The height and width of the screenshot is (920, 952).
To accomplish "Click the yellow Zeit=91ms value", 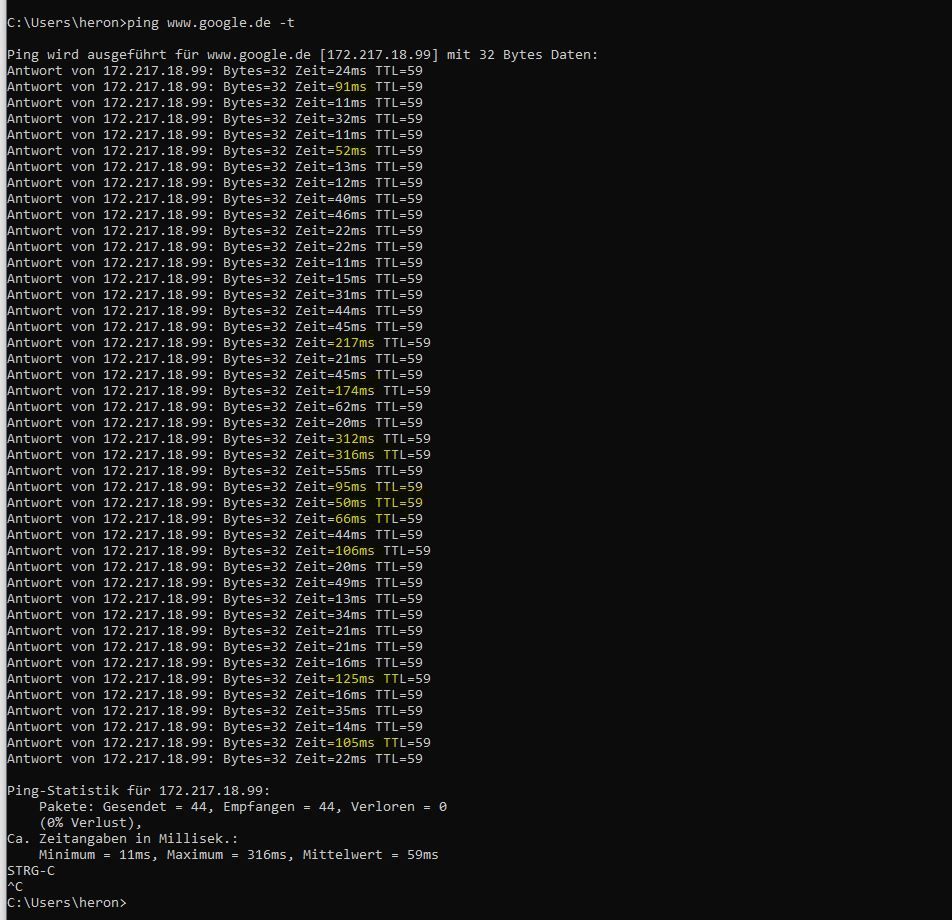I will tap(331, 87).
